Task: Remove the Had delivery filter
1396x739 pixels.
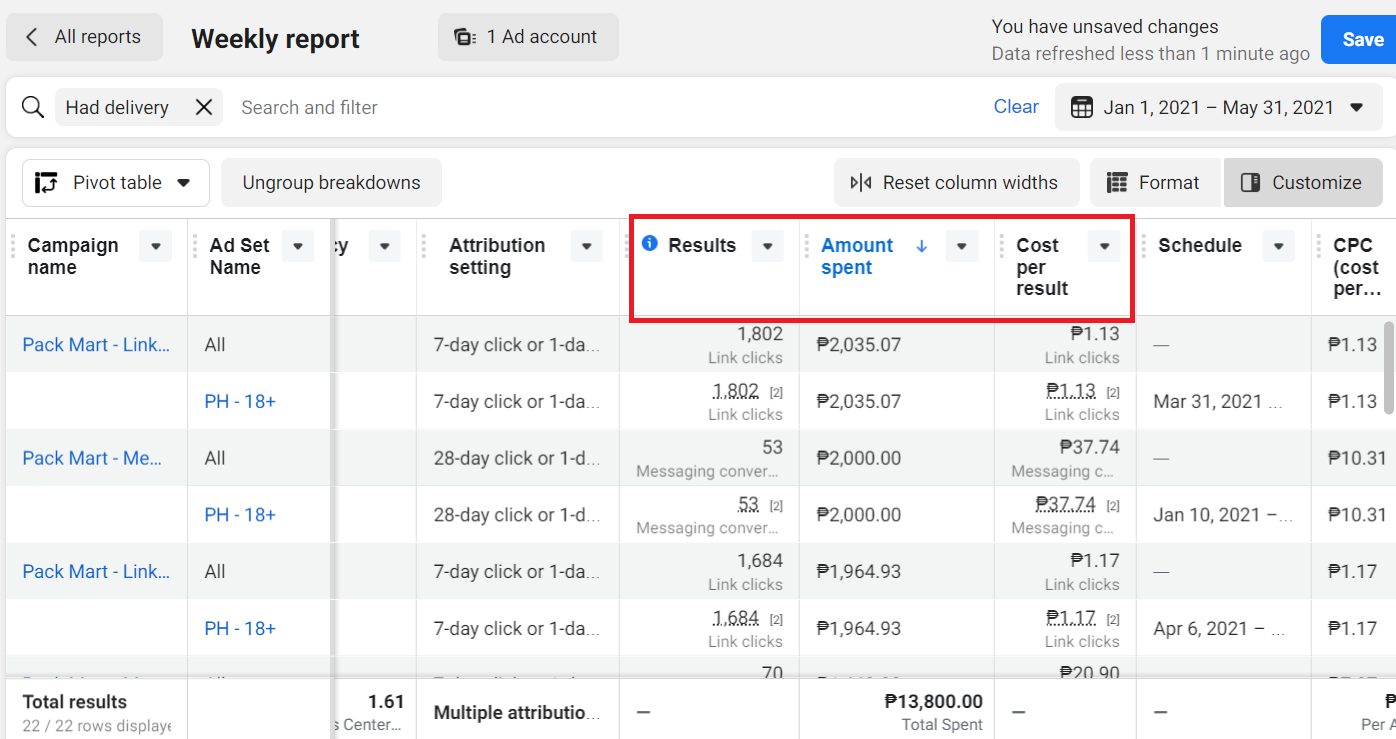Action: coord(203,107)
